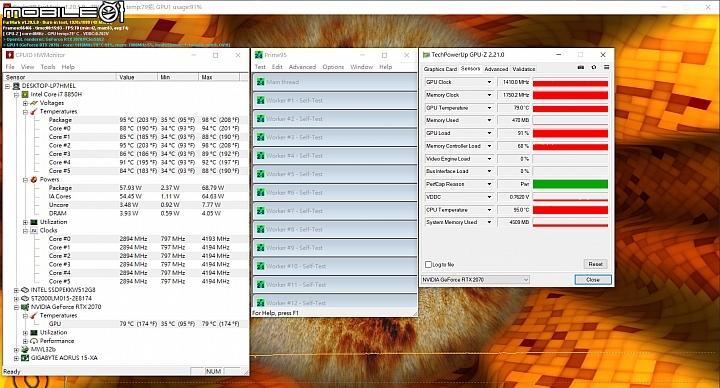
Task: Open Tools menu in HWMonitor
Action: (48, 67)
